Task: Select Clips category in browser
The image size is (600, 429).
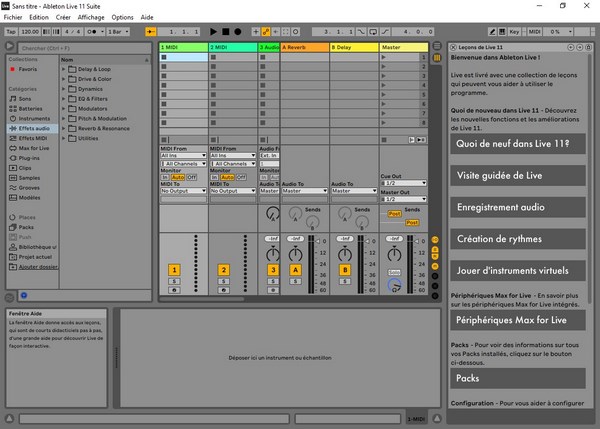Action: [x=24, y=168]
